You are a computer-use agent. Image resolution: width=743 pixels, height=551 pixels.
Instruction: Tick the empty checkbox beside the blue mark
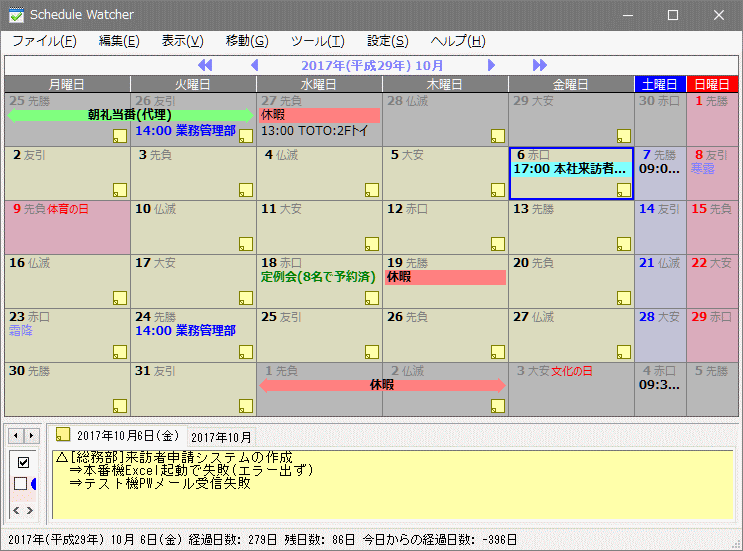coord(20,484)
